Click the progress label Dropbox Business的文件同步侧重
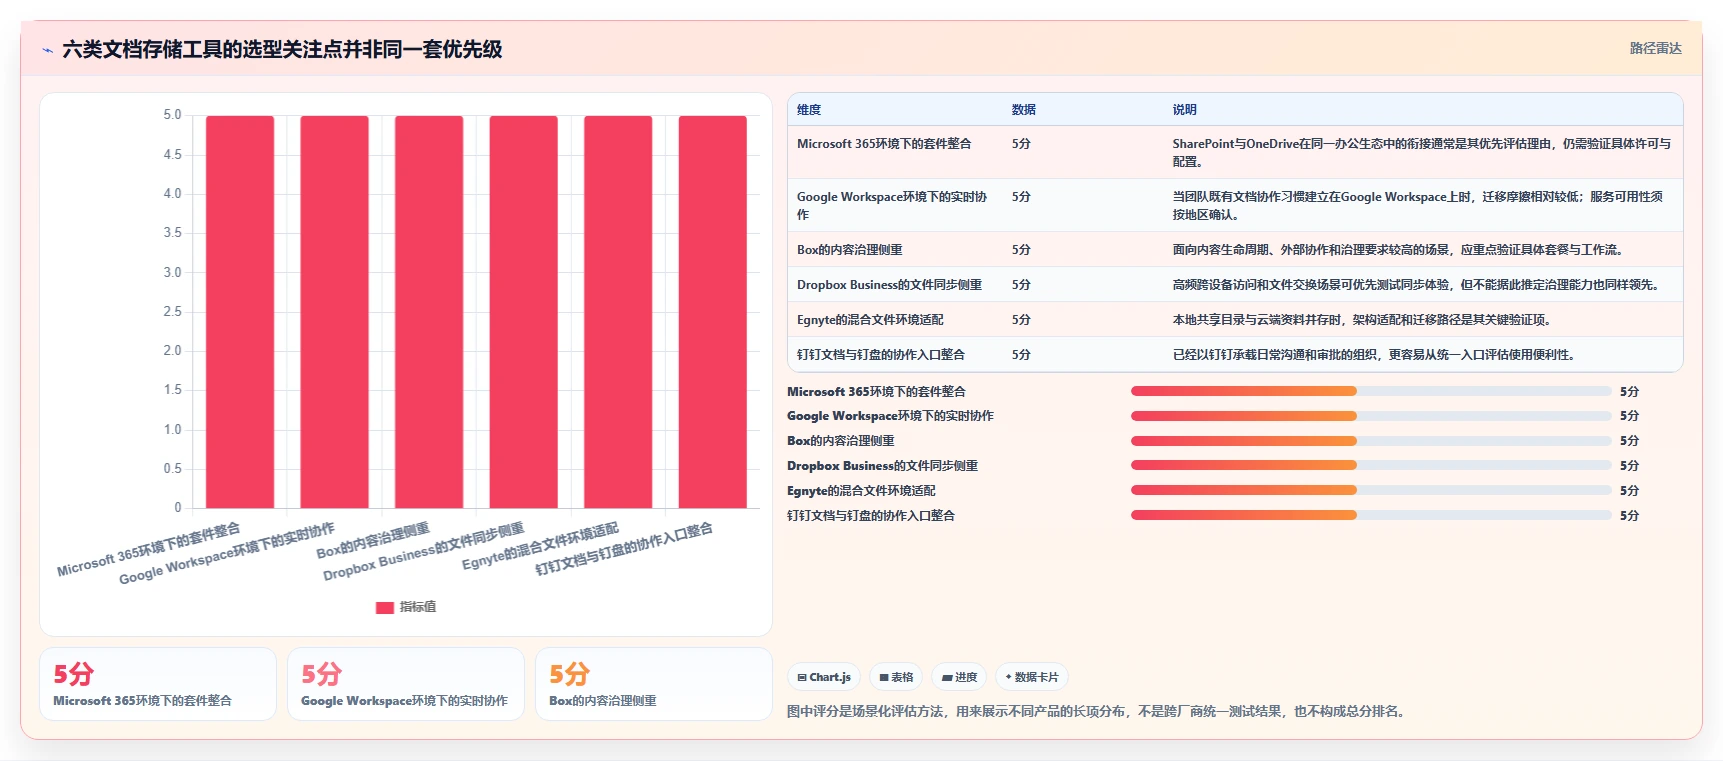Screen dimensions: 1723x761 (x=882, y=466)
